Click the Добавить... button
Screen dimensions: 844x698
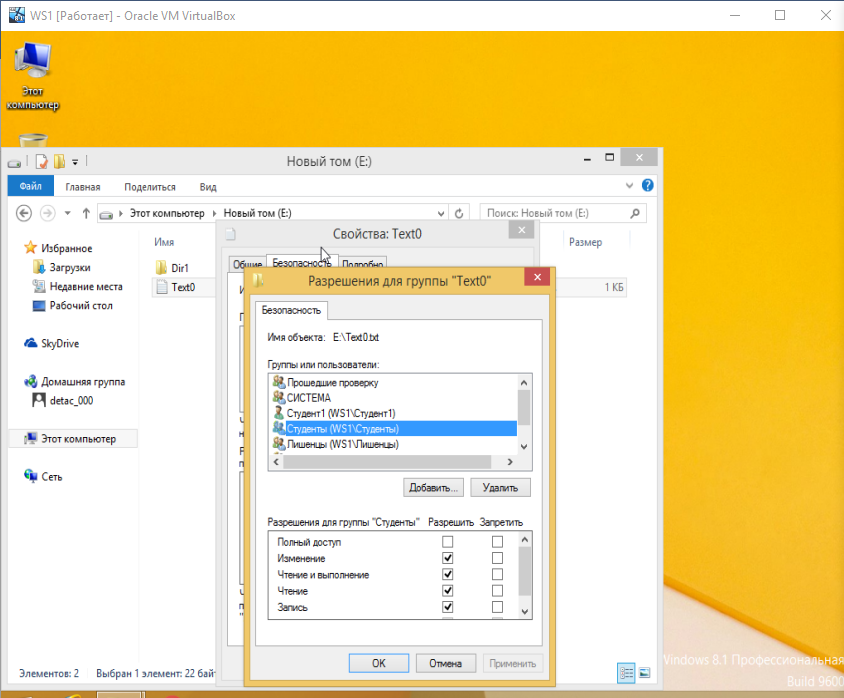(x=433, y=488)
